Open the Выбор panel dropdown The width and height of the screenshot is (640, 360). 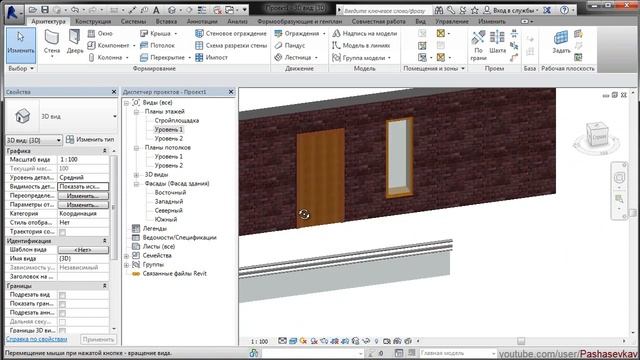click(21, 69)
